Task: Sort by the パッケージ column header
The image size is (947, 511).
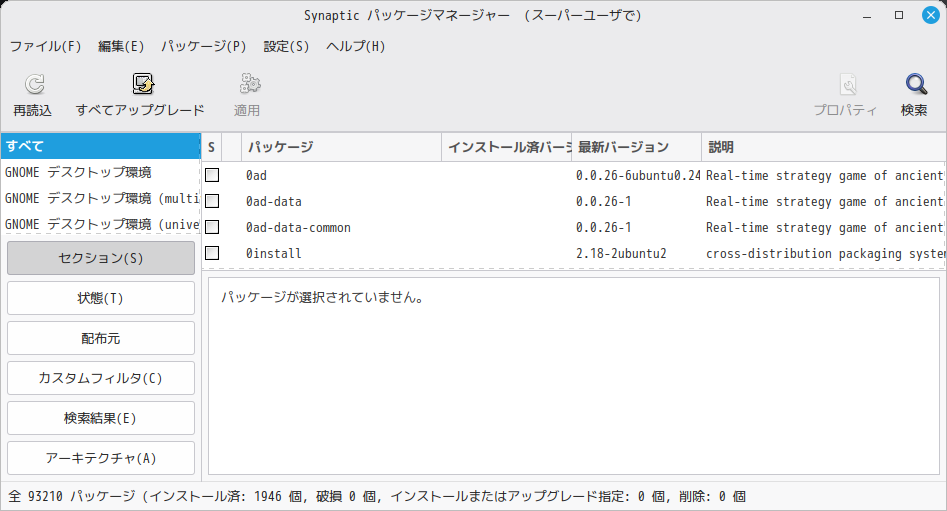Action: coord(341,147)
